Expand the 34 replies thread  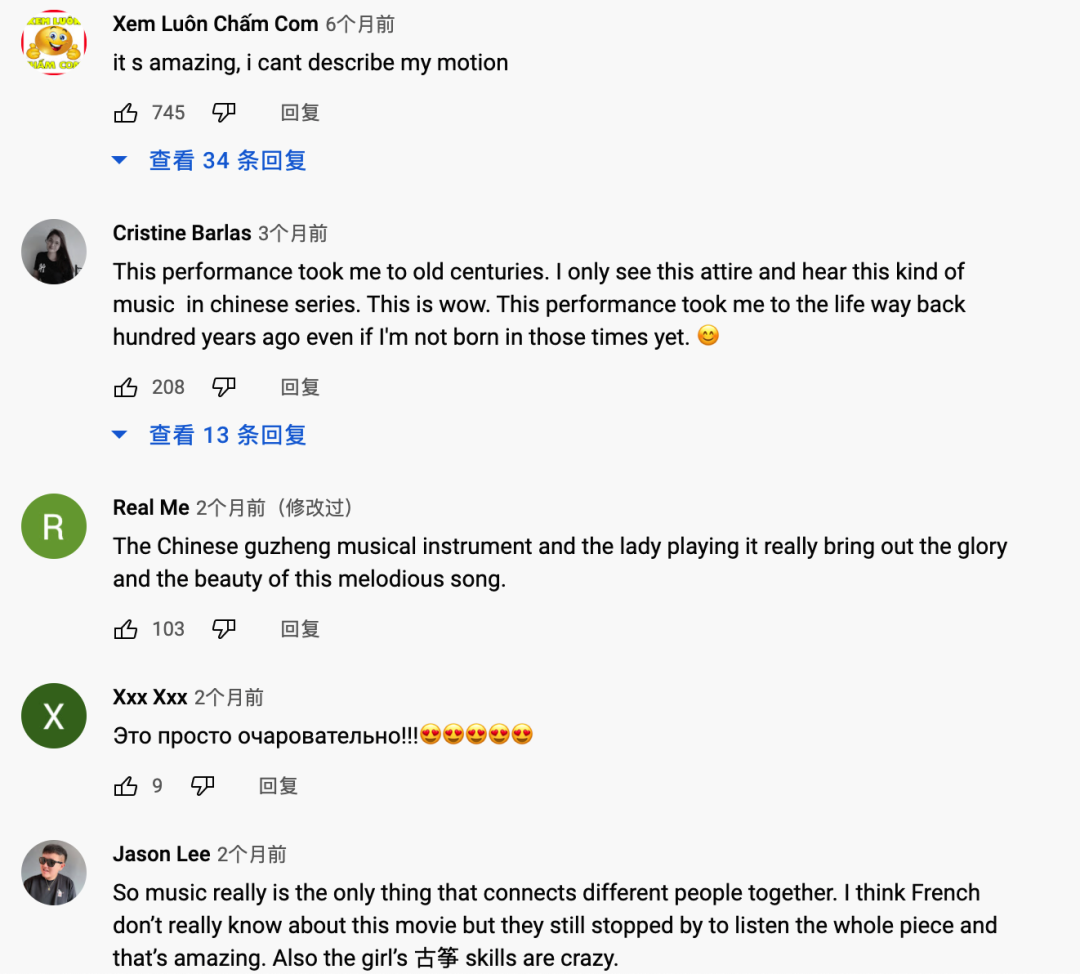(227, 160)
